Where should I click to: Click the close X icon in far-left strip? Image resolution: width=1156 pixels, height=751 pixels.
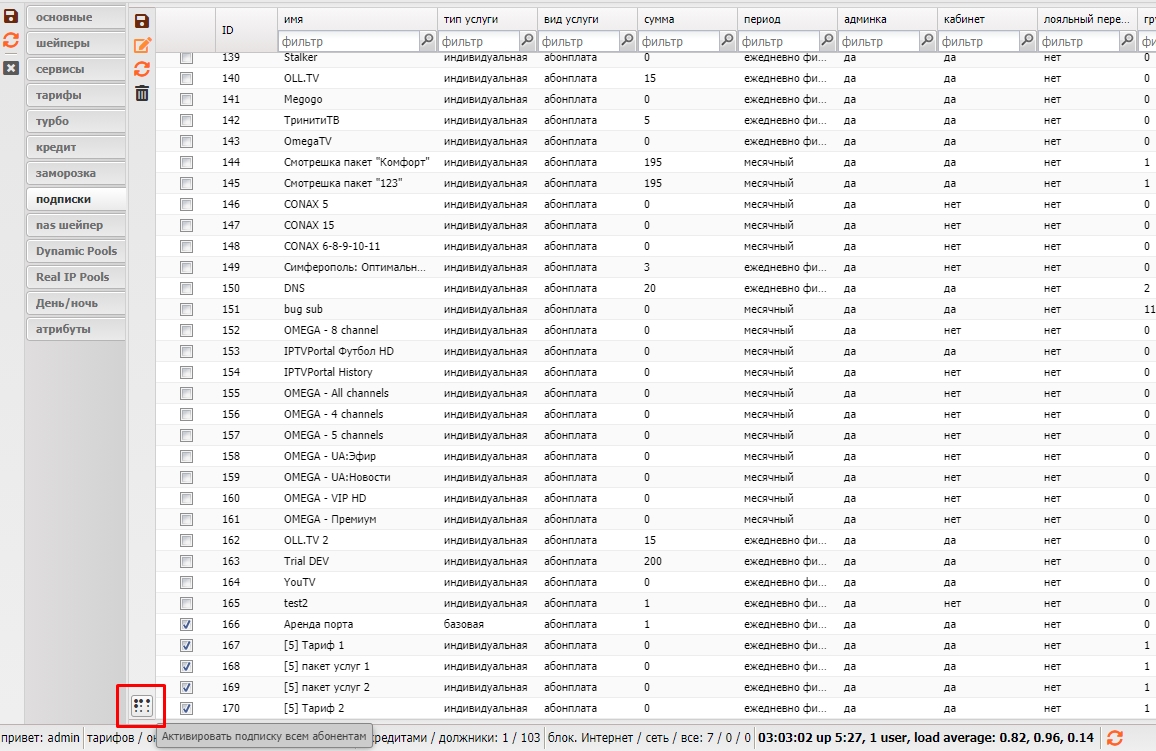(x=11, y=68)
